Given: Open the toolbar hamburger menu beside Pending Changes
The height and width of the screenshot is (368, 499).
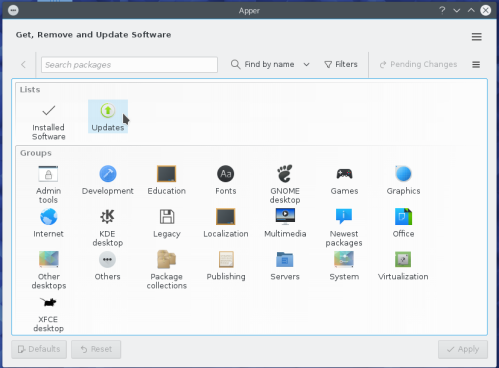Looking at the screenshot, I should [x=476, y=64].
